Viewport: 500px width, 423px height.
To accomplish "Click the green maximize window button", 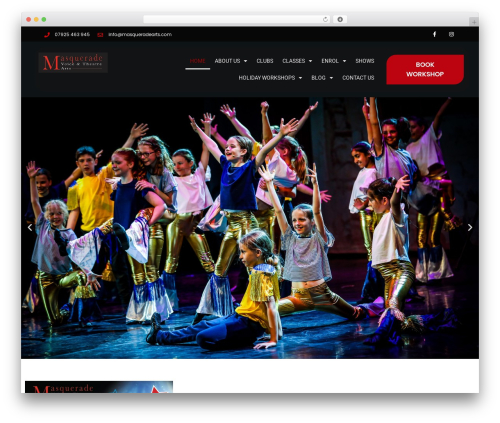I will [x=44, y=19].
